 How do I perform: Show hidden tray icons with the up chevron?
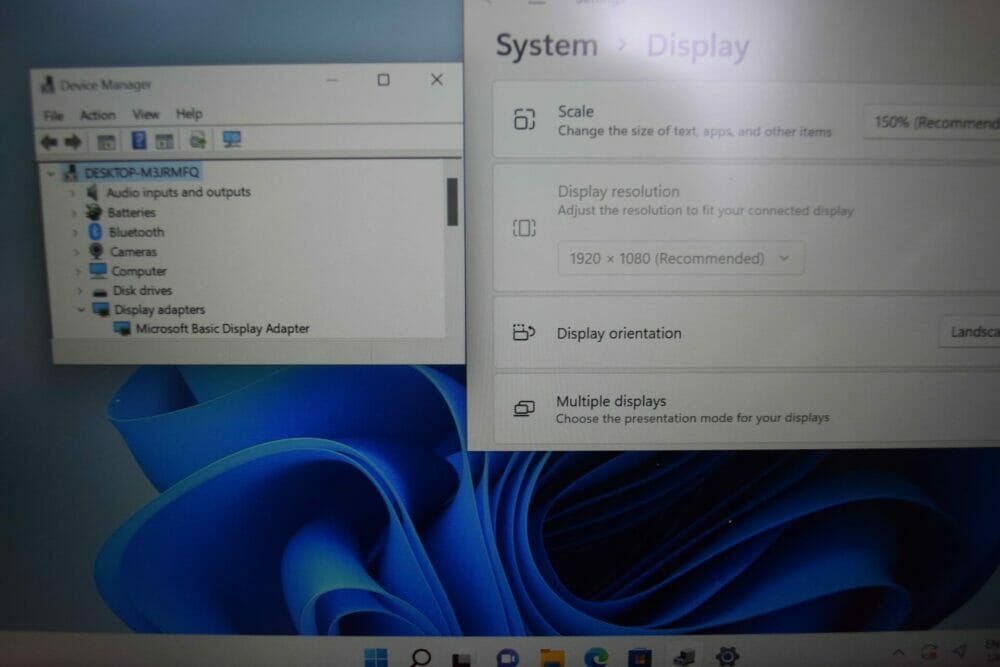point(899,652)
